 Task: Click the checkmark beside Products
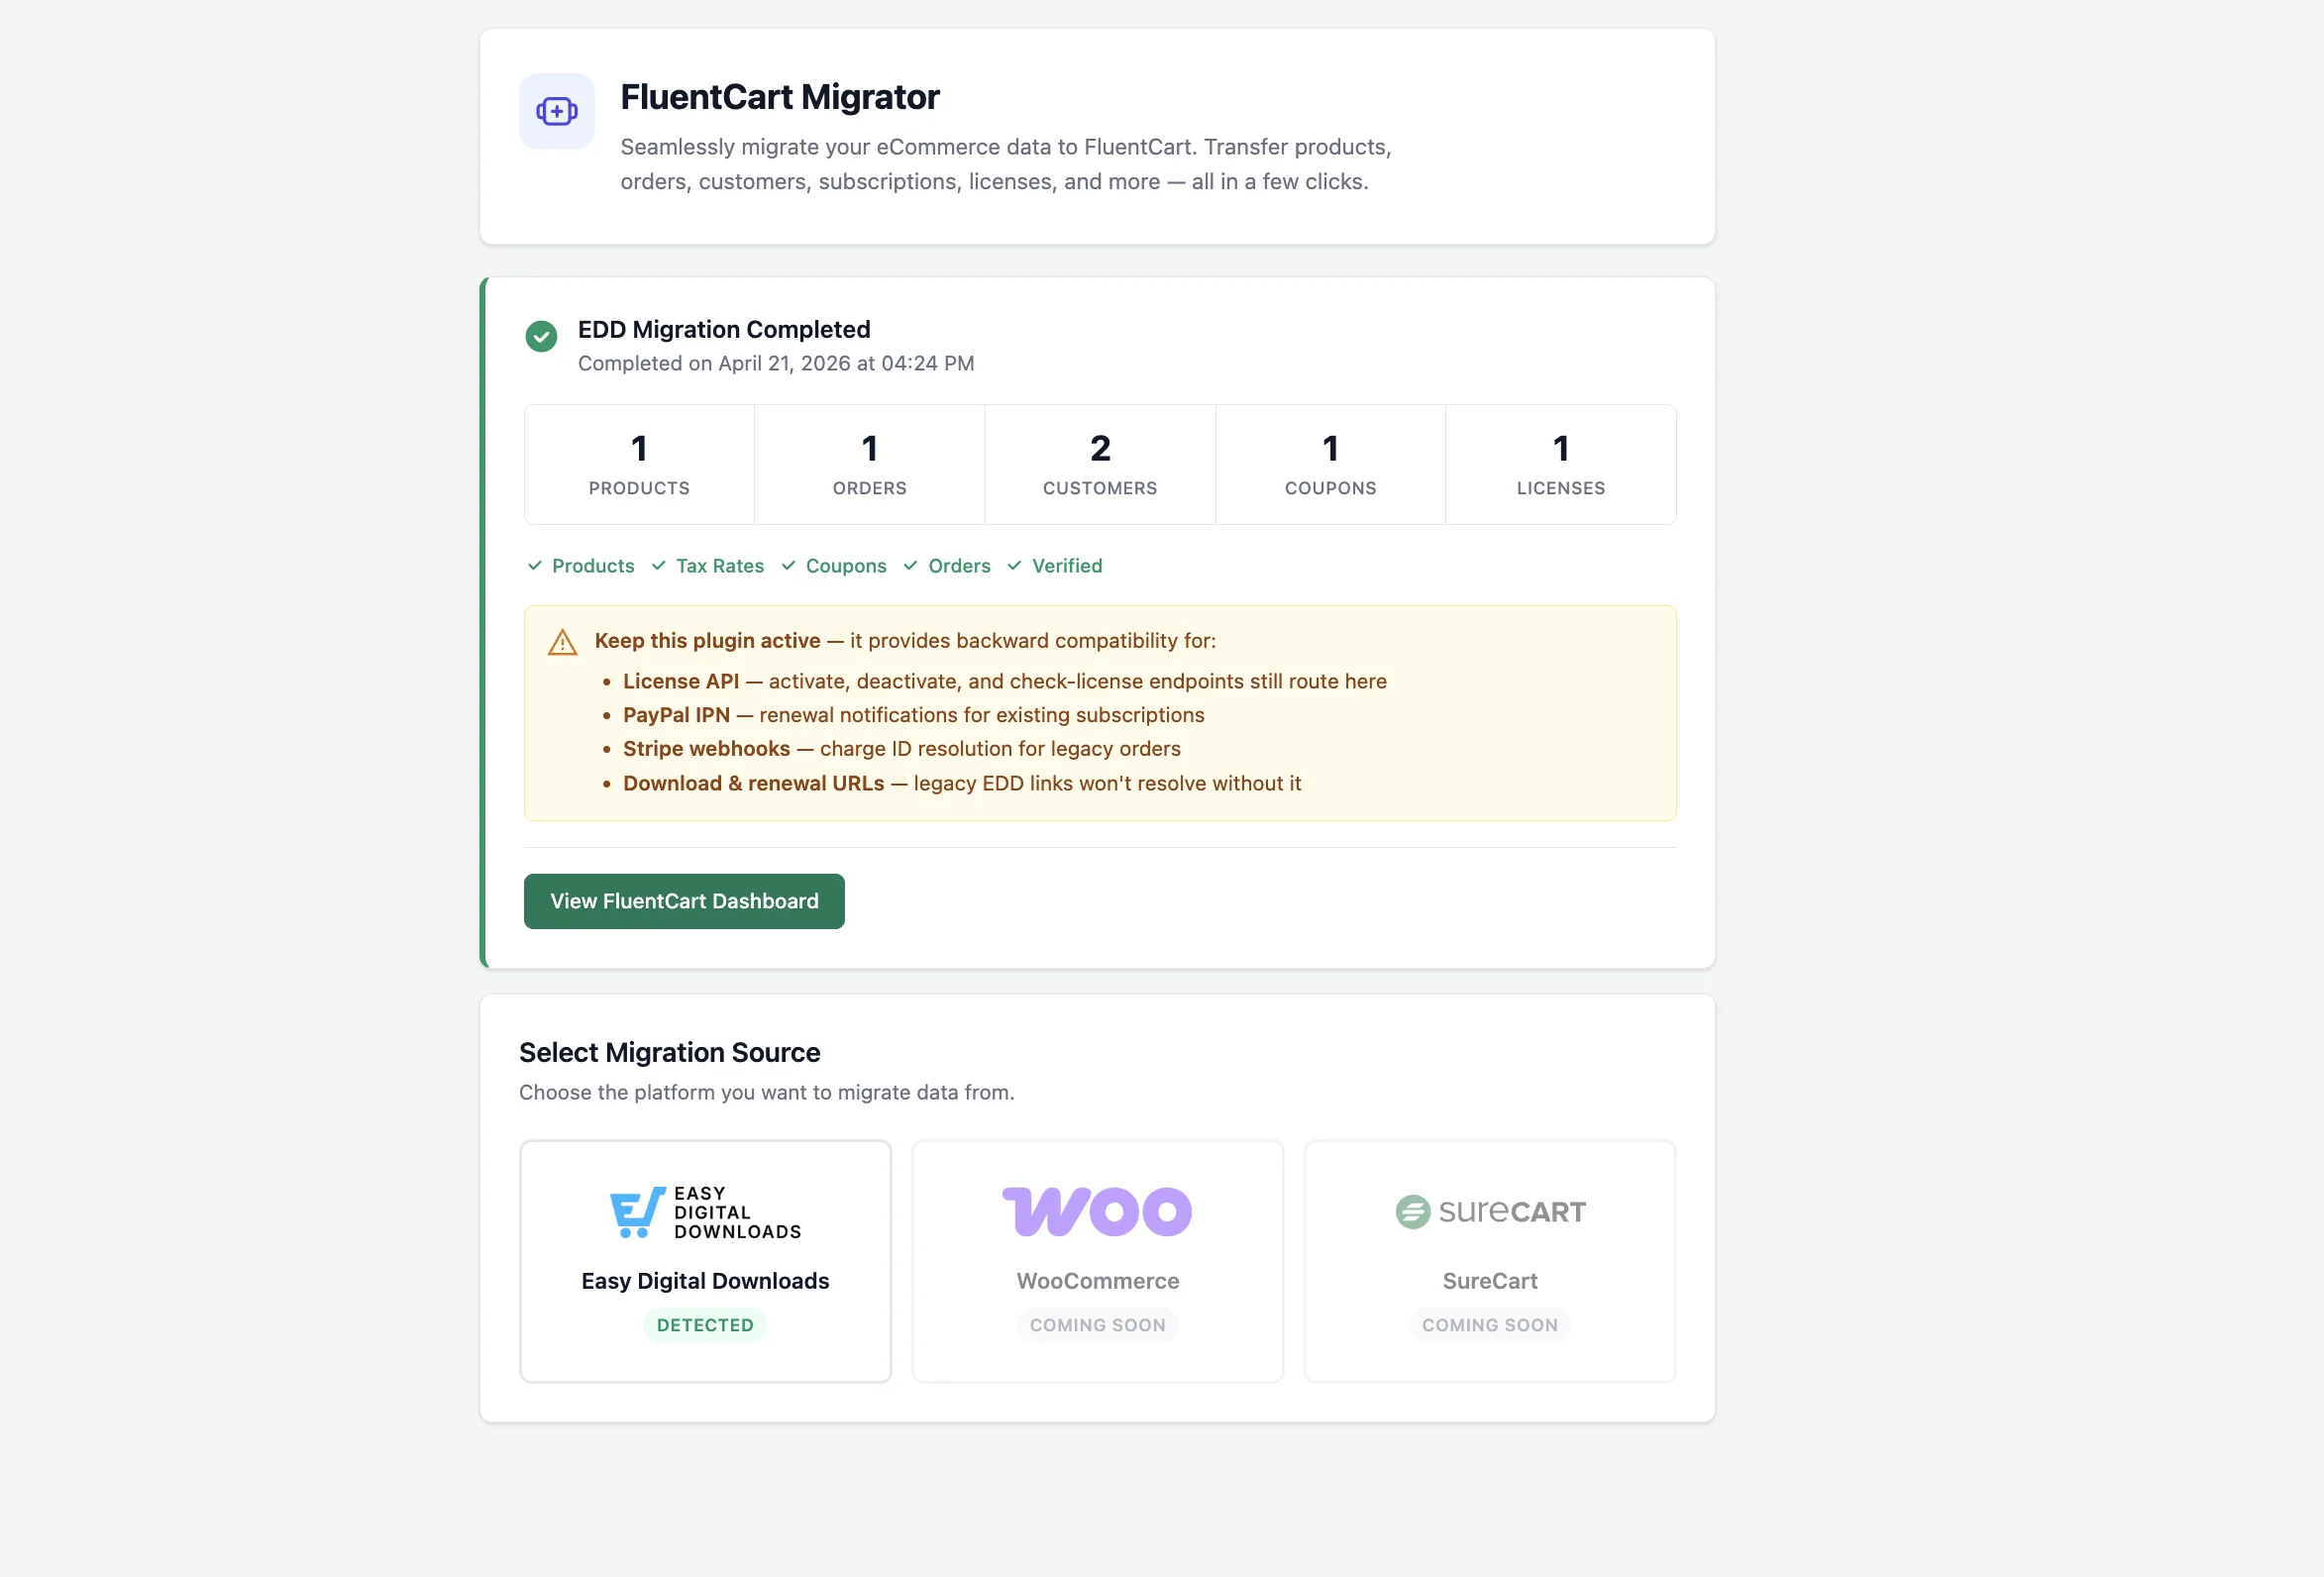click(534, 565)
